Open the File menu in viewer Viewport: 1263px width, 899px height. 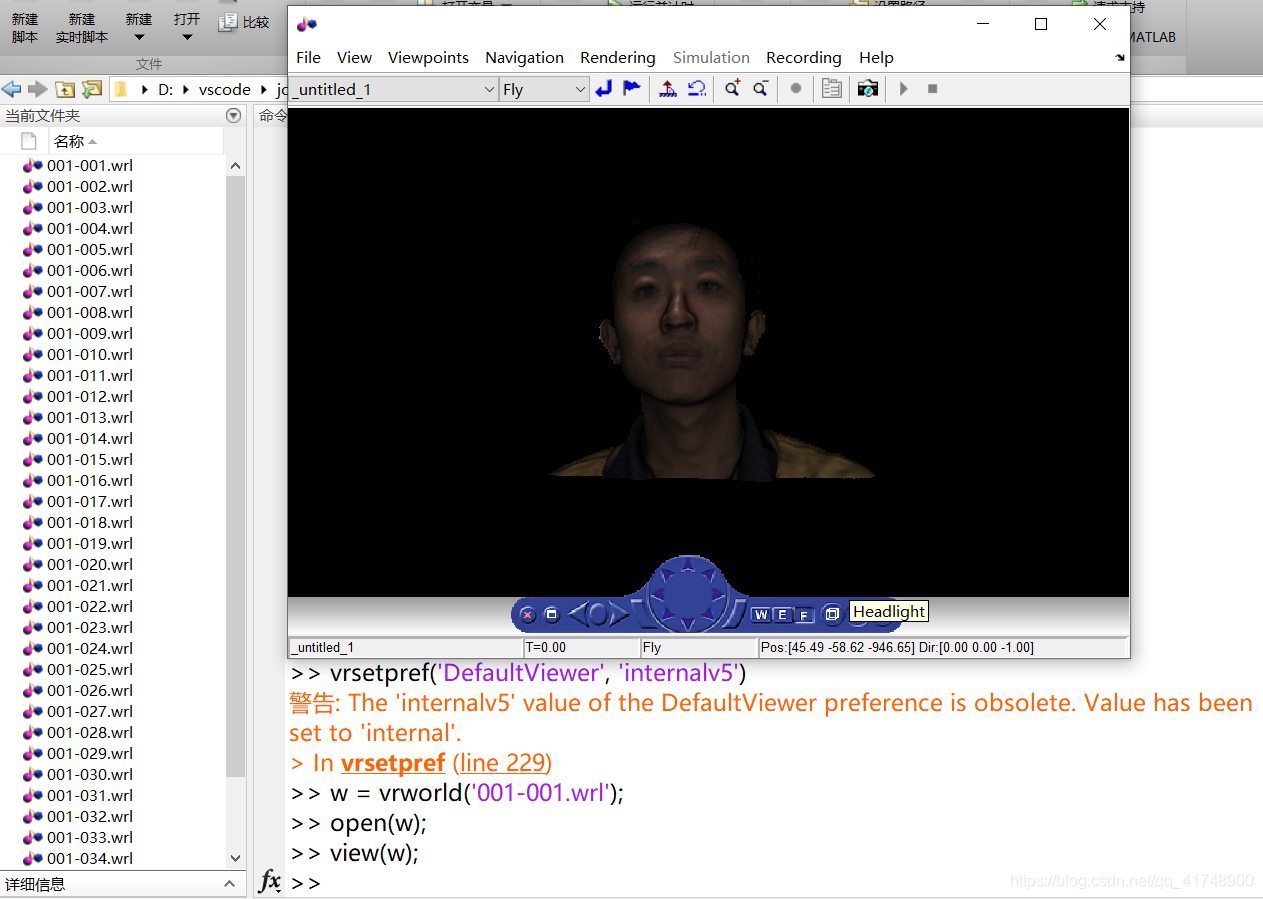308,57
